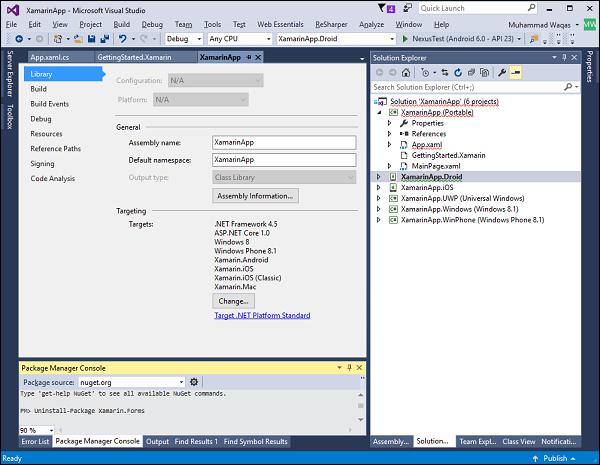The height and width of the screenshot is (465, 600).
Task: Click the Pending Changes Filter clock icon
Action: click(425, 72)
